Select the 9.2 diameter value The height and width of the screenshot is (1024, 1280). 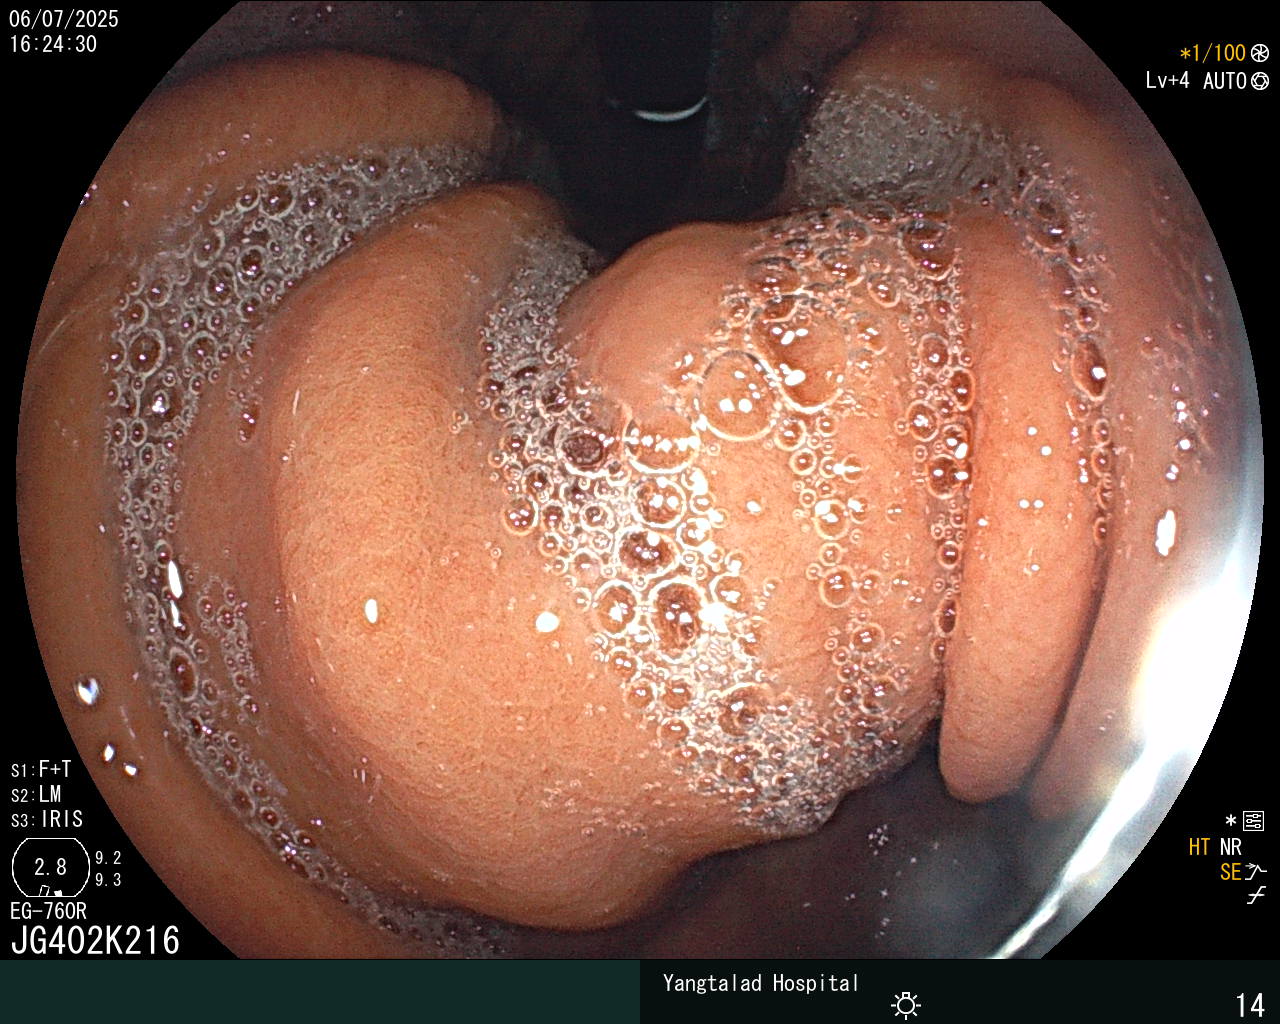pos(108,858)
